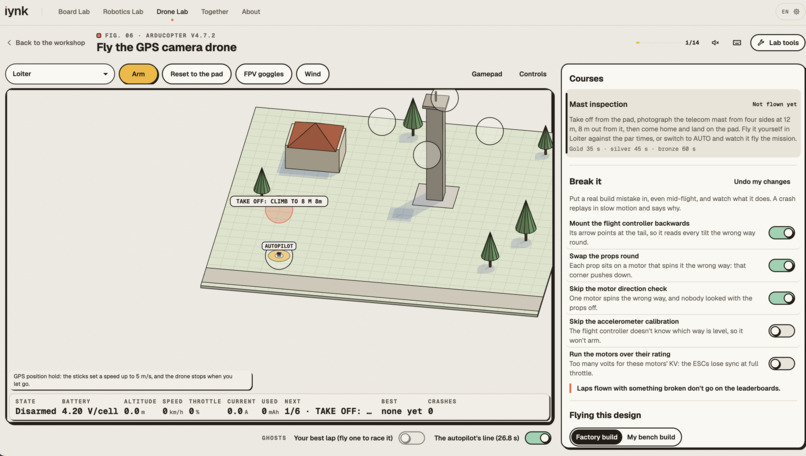Click the 'TAKE OFF: CLIMB TO 8 M' label
The width and height of the screenshot is (806, 456).
coord(279,201)
